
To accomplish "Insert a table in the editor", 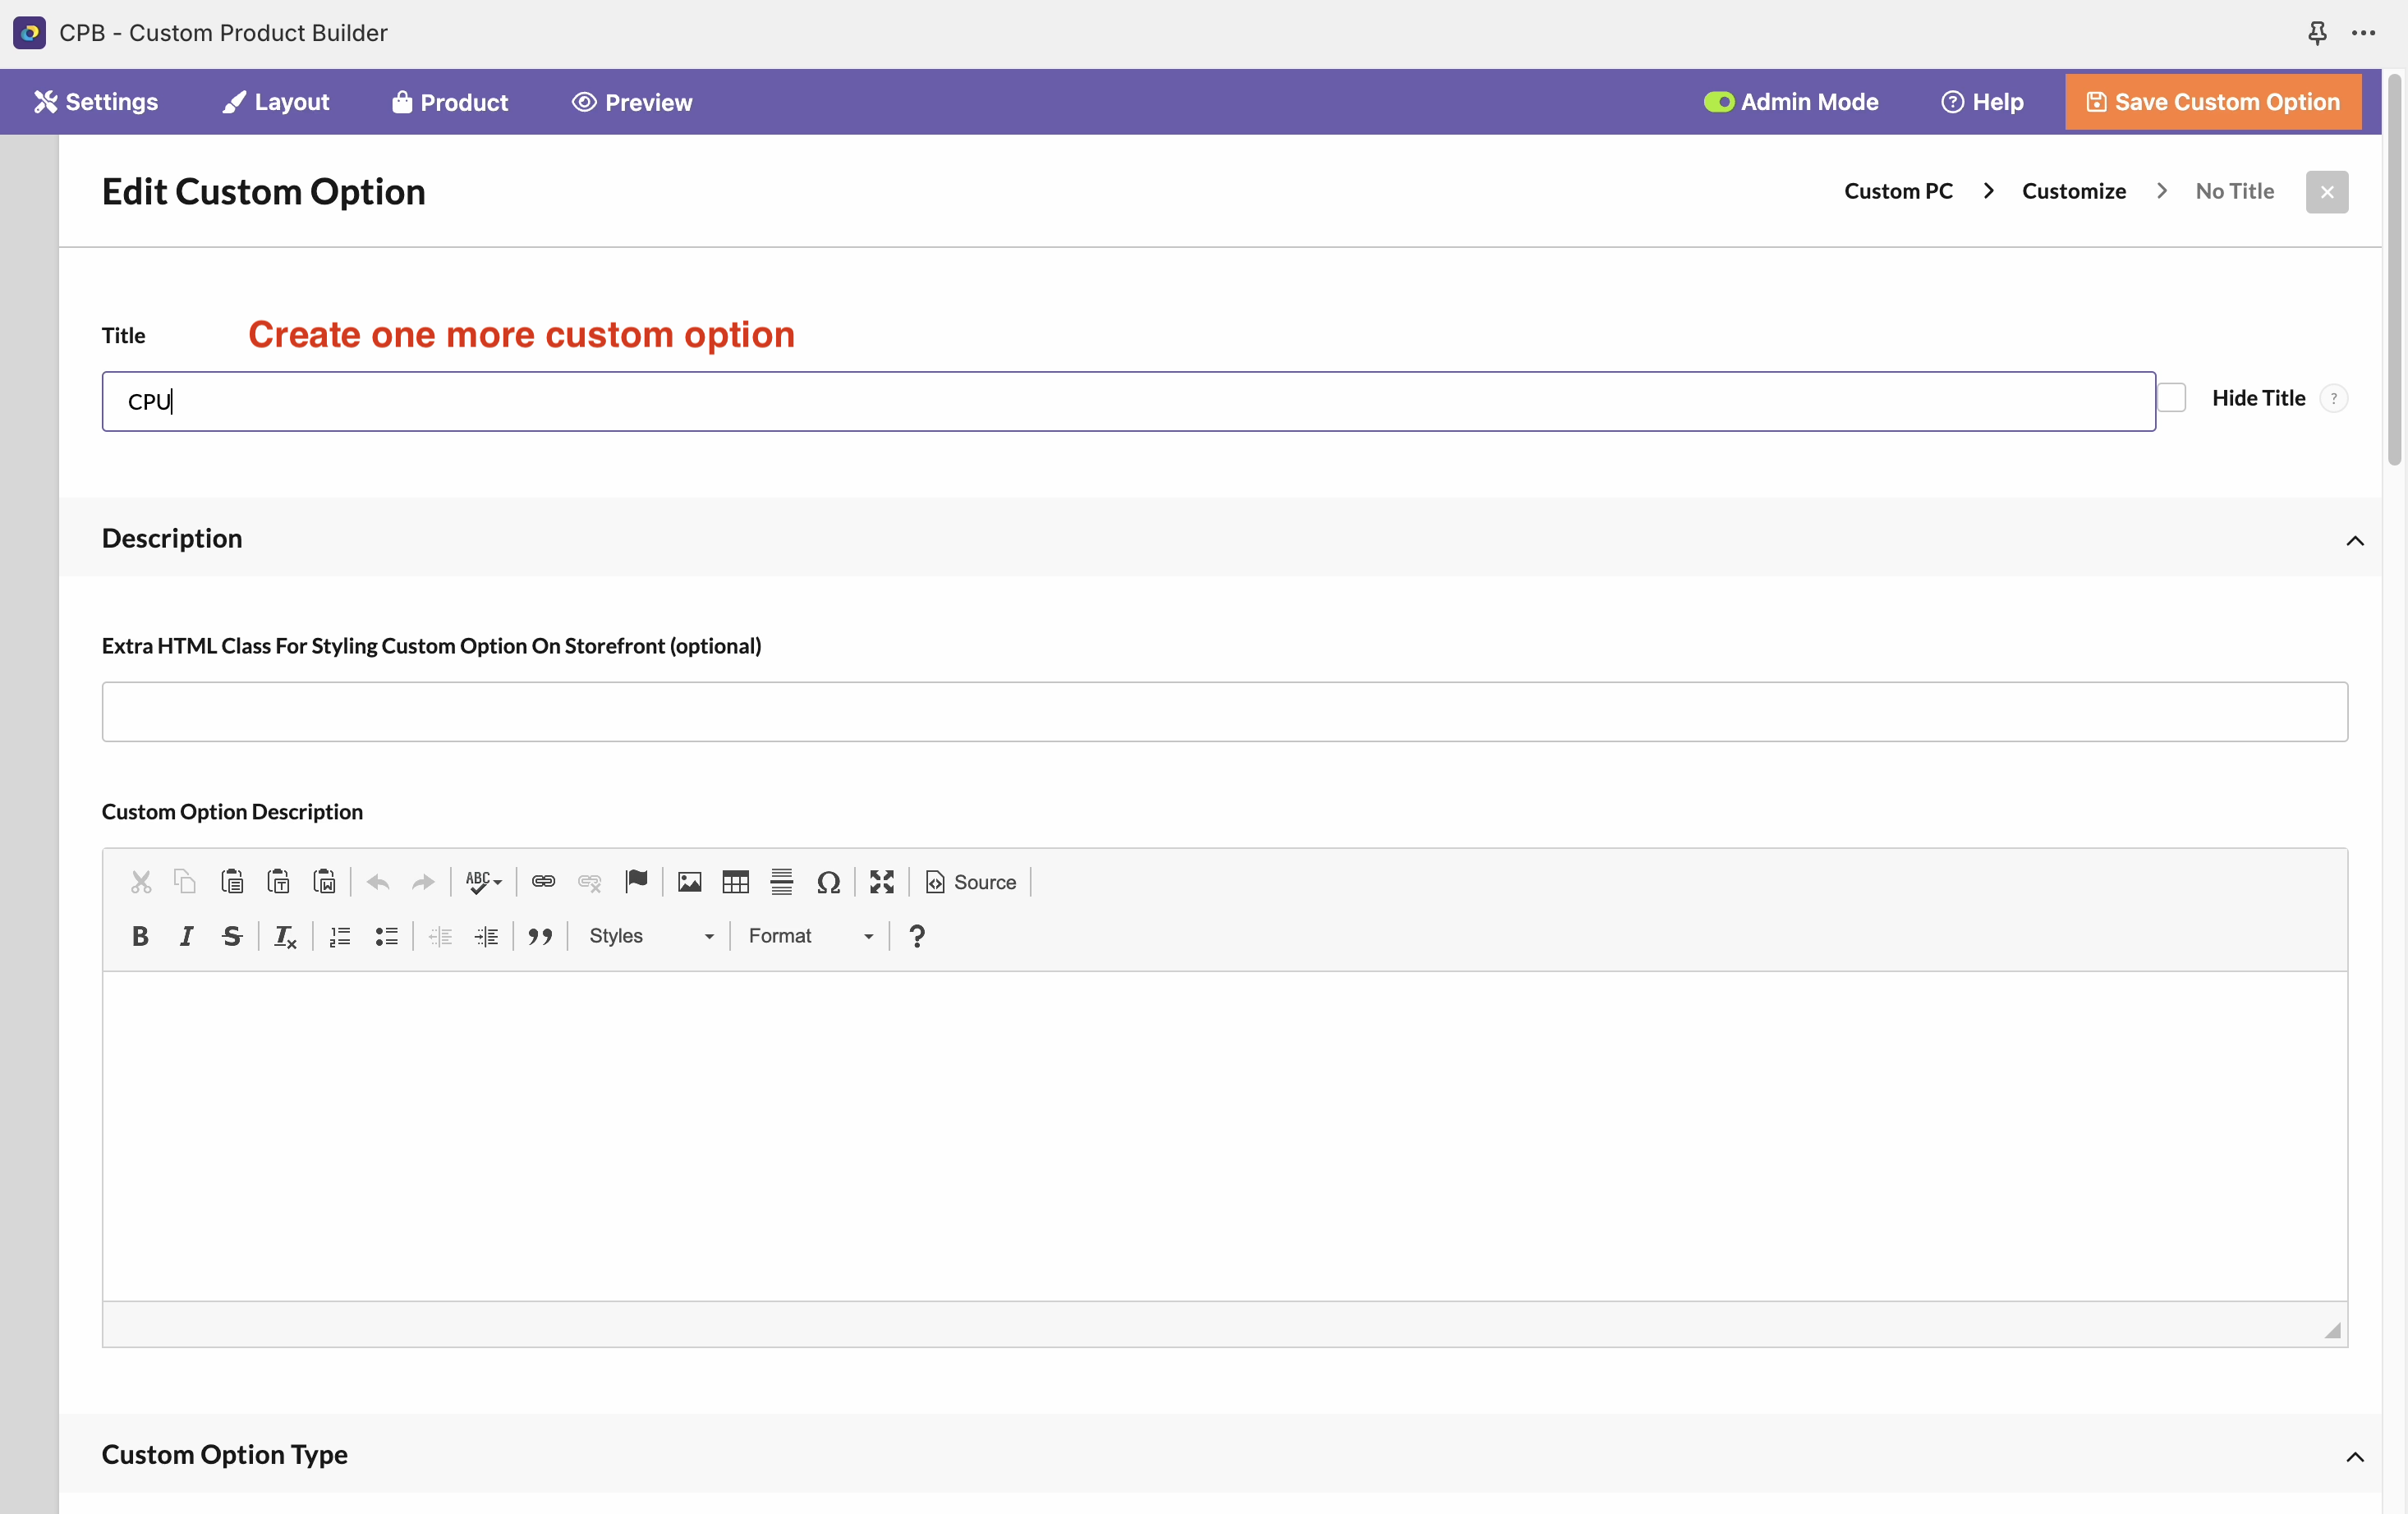I will point(735,882).
